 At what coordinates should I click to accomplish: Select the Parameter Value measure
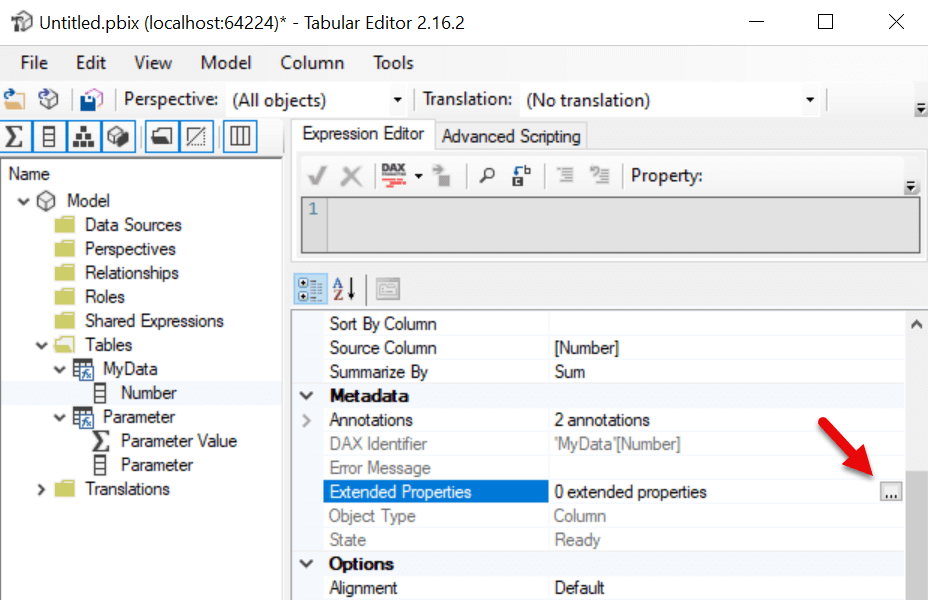pos(178,440)
